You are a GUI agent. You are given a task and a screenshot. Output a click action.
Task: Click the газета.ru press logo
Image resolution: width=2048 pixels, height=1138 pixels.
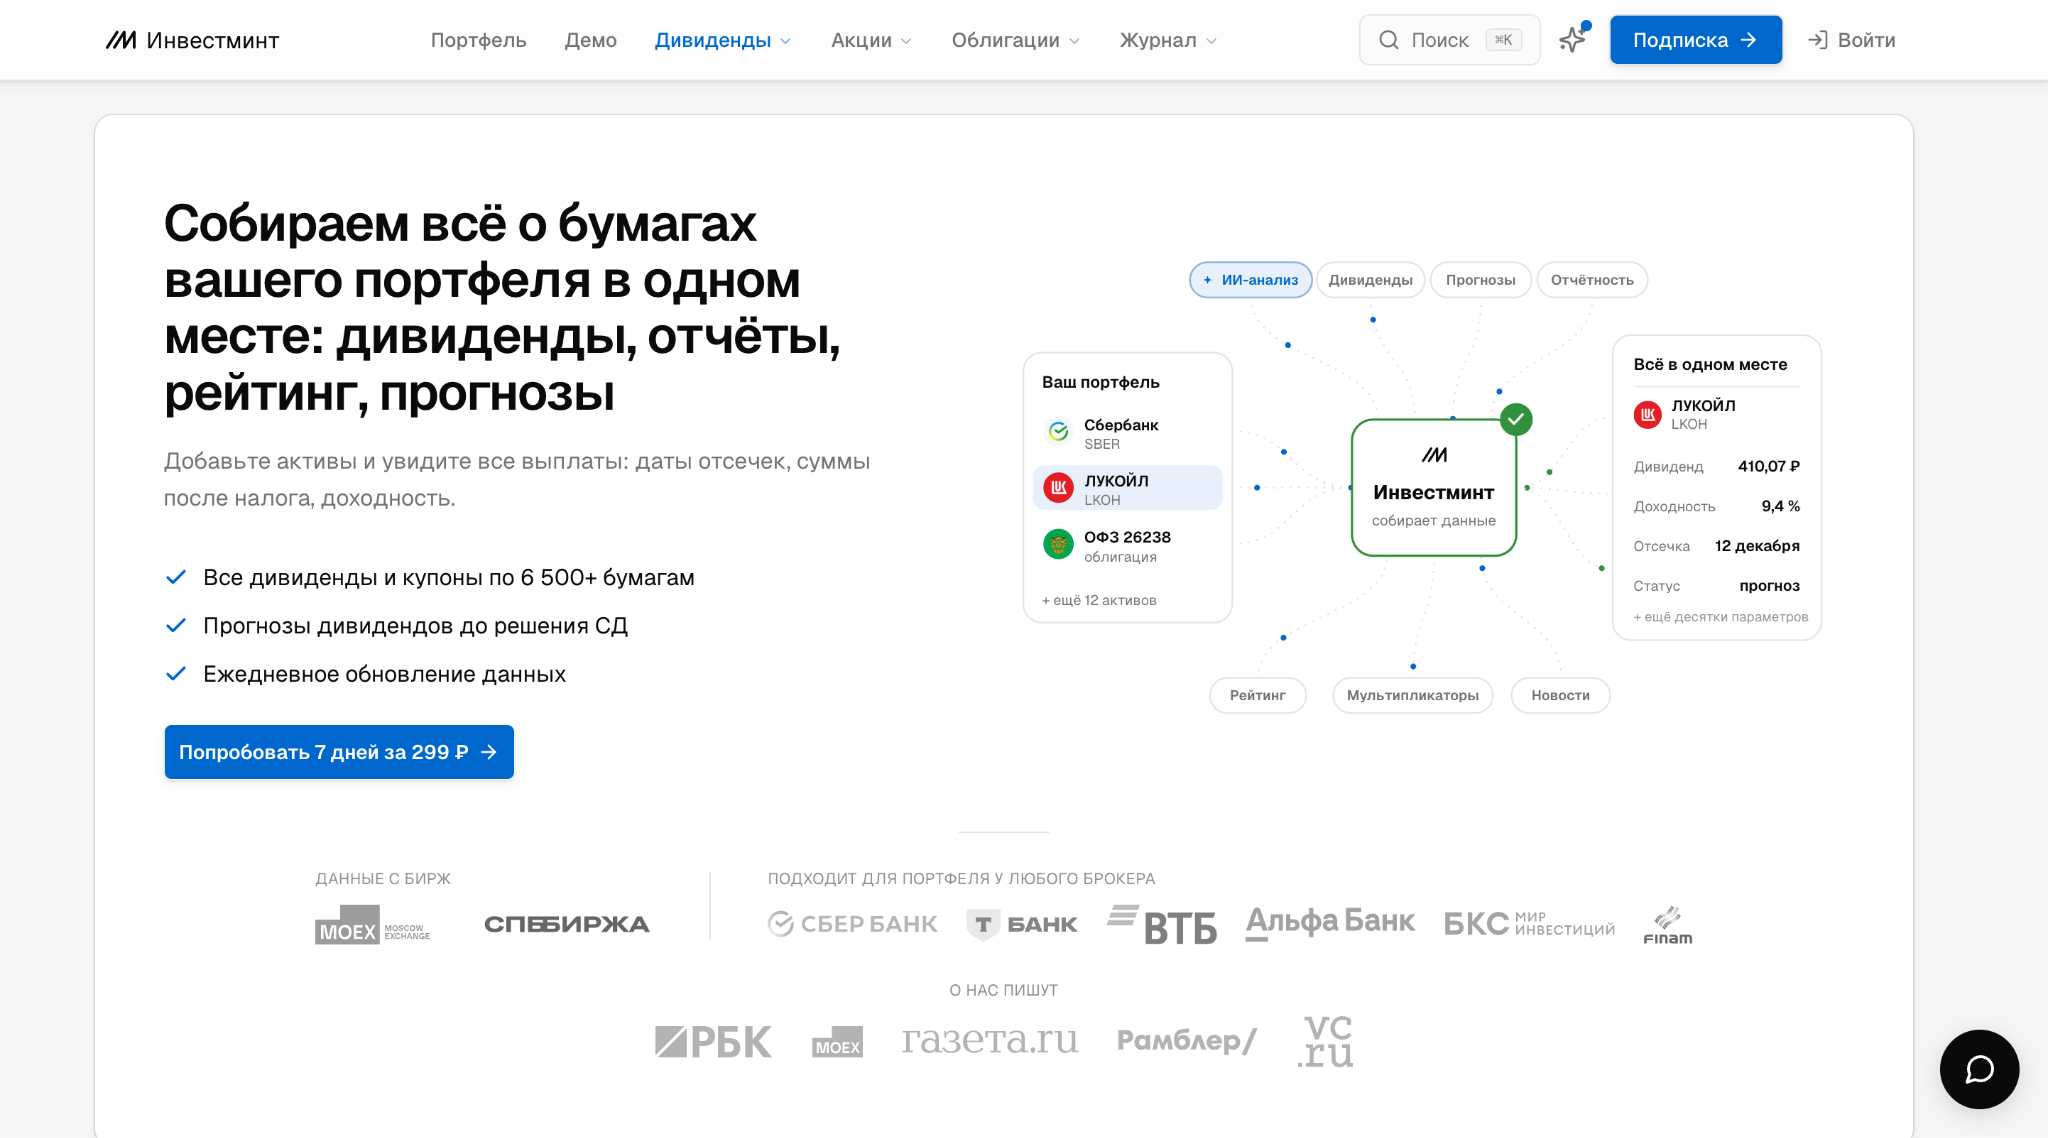(x=990, y=1040)
